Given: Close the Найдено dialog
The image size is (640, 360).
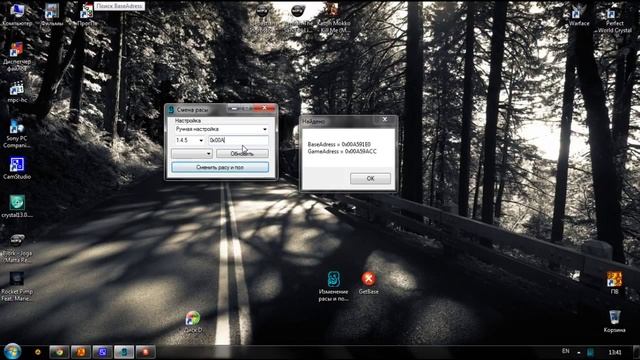Looking at the screenshot, I should 384,120.
